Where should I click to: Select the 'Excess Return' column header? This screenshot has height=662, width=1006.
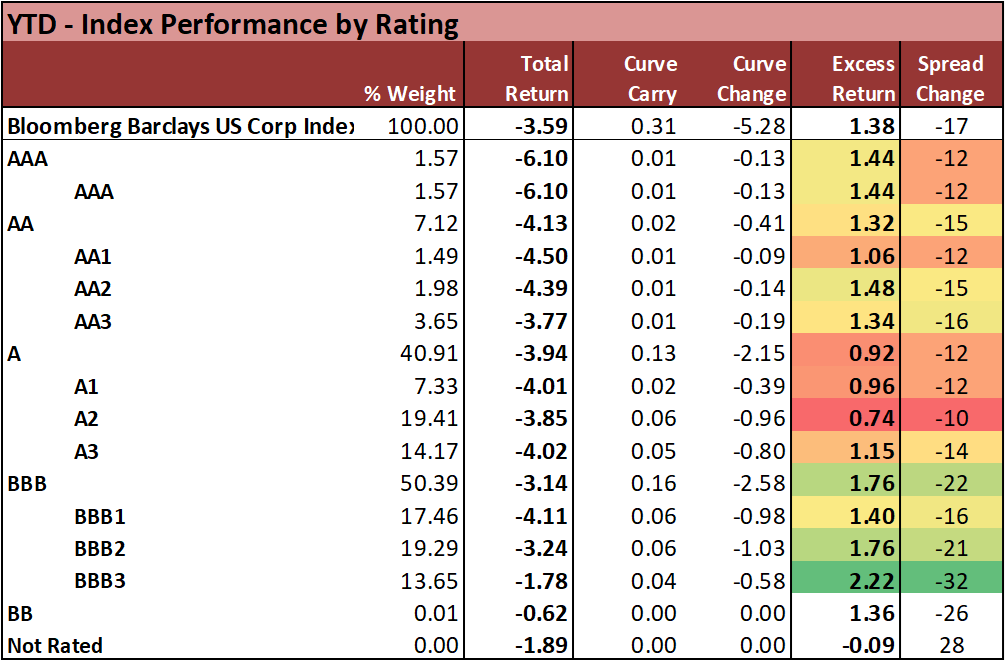pos(863,79)
